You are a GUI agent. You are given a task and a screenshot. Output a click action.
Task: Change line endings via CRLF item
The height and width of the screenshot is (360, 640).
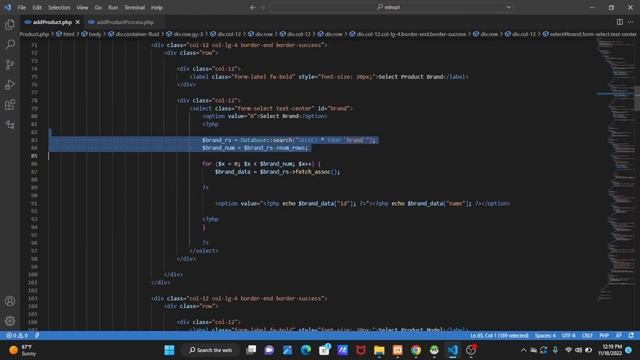[x=587, y=336]
